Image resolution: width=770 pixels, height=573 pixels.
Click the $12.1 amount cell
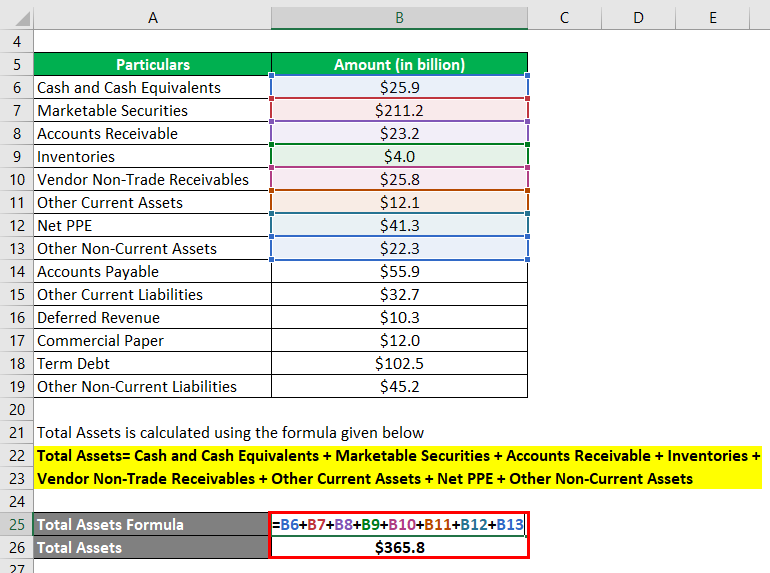click(x=399, y=202)
